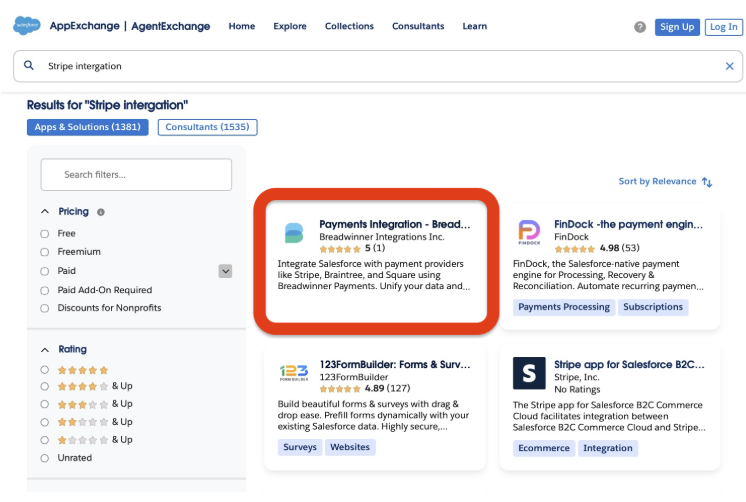
Task: Click the sort arrows icon next to Relevance
Action: coord(707,182)
